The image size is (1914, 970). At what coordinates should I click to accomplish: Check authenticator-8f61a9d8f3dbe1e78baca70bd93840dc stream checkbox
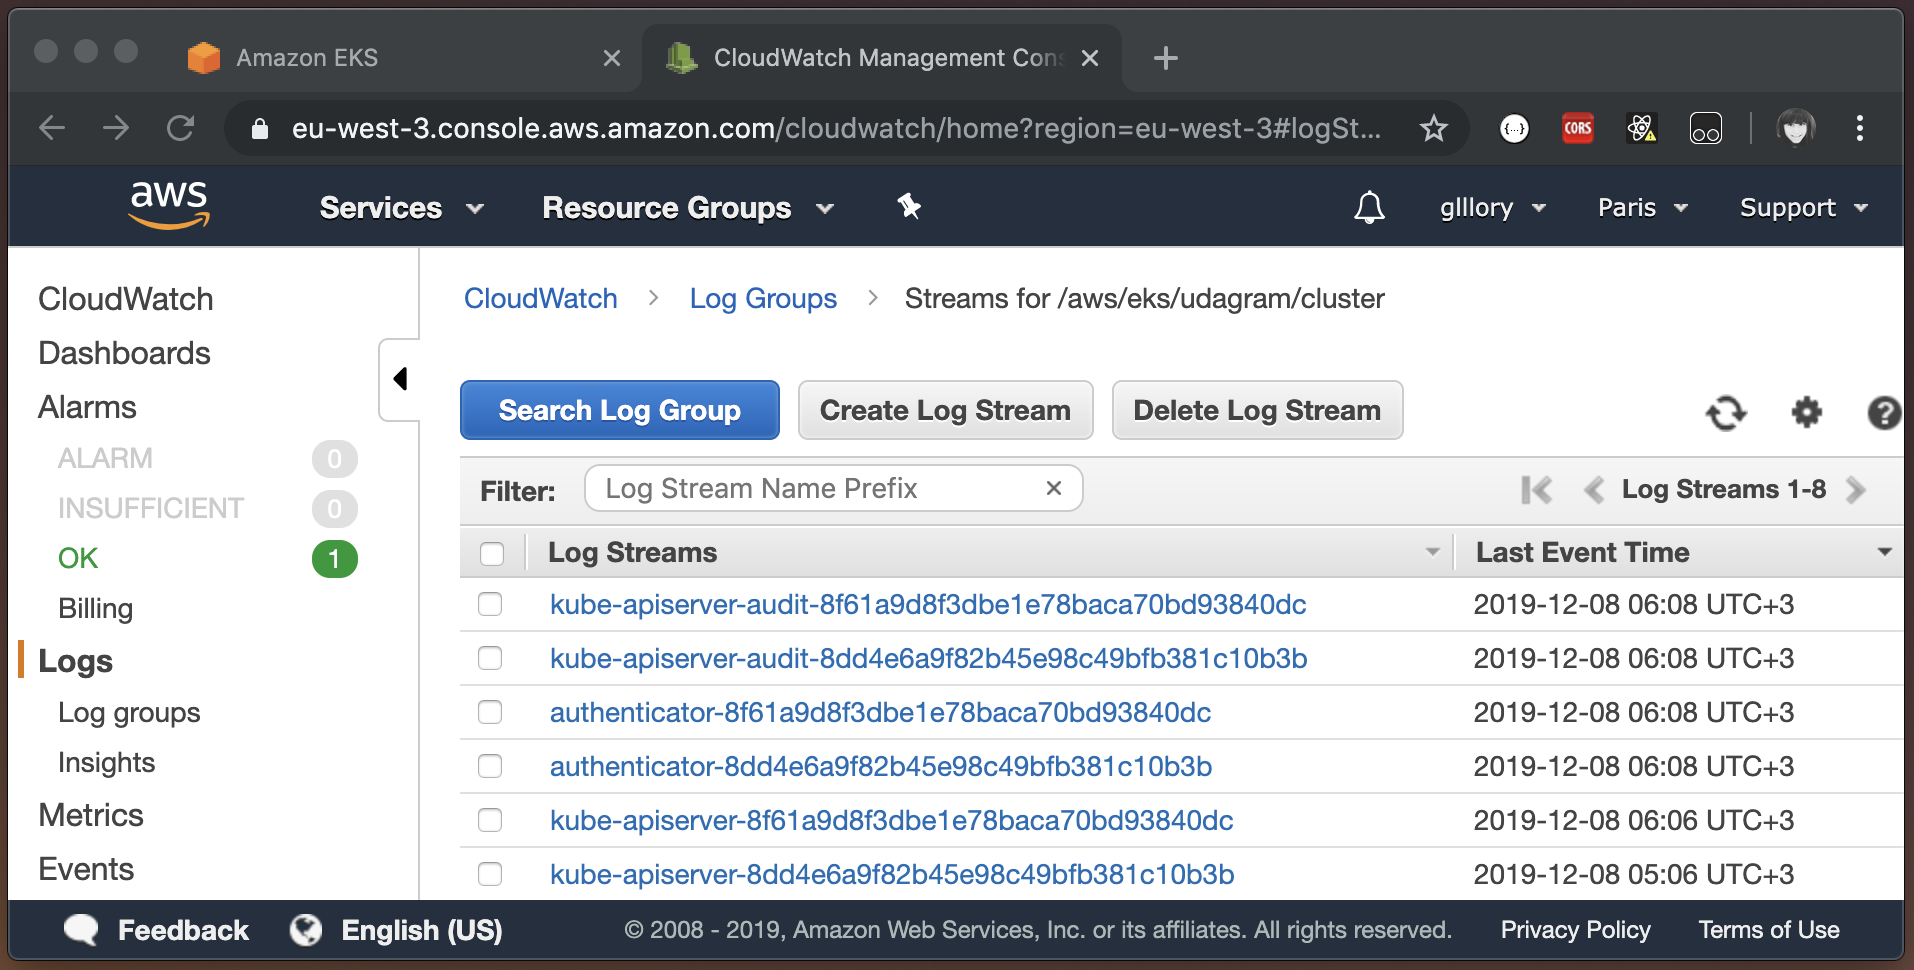(490, 712)
